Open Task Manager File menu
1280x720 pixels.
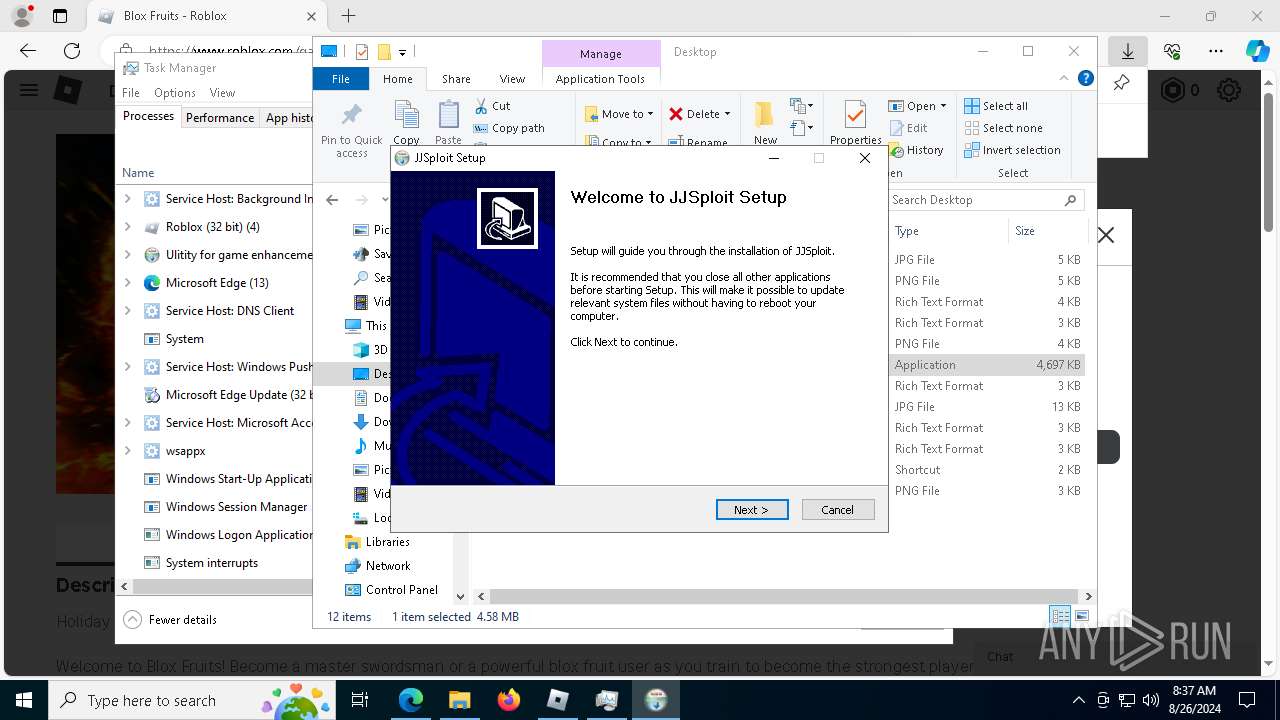point(131,93)
